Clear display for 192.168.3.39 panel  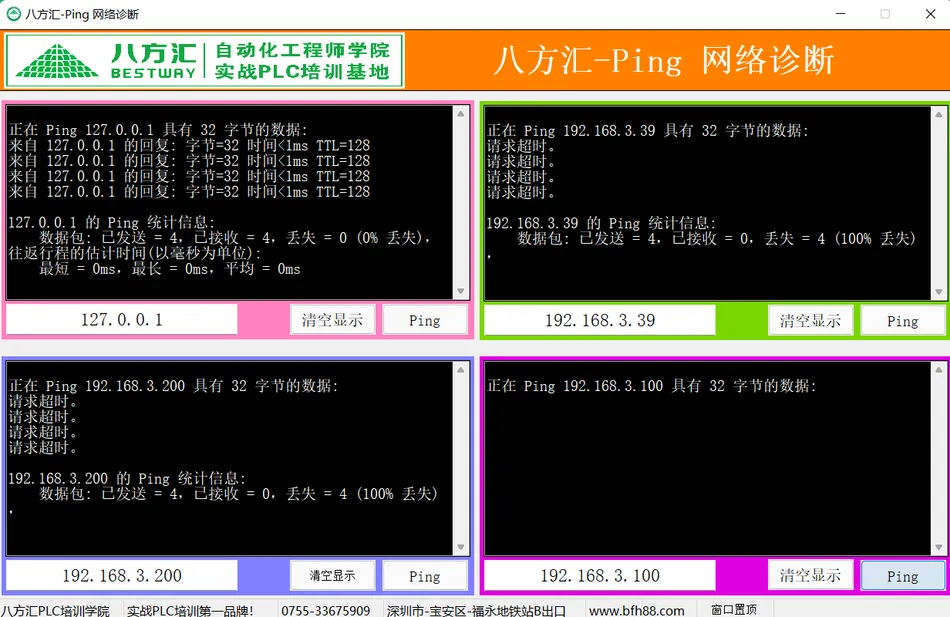[810, 321]
